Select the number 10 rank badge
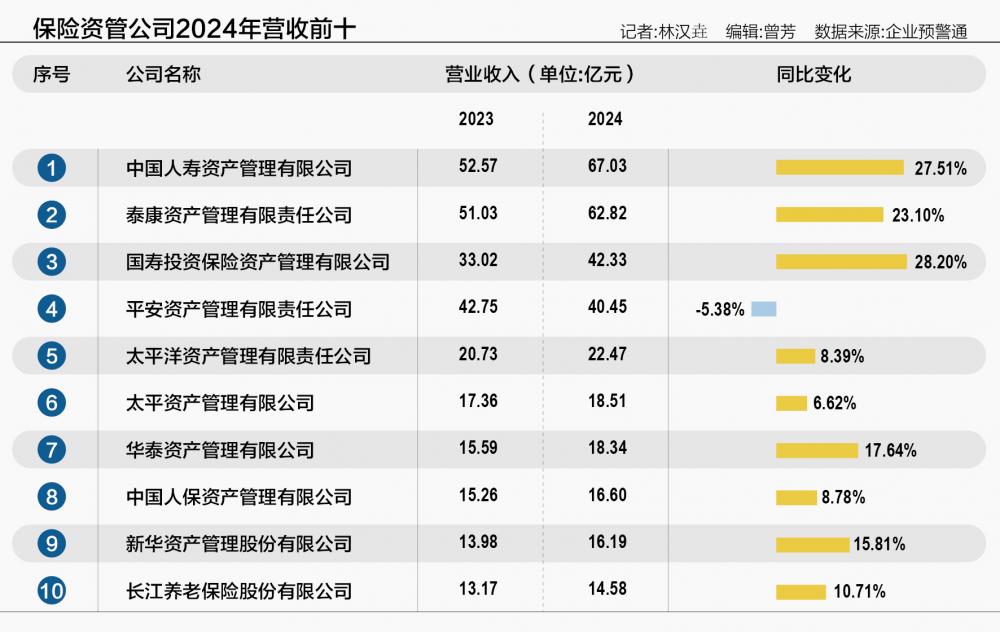This screenshot has height=632, width=1000. point(52,591)
